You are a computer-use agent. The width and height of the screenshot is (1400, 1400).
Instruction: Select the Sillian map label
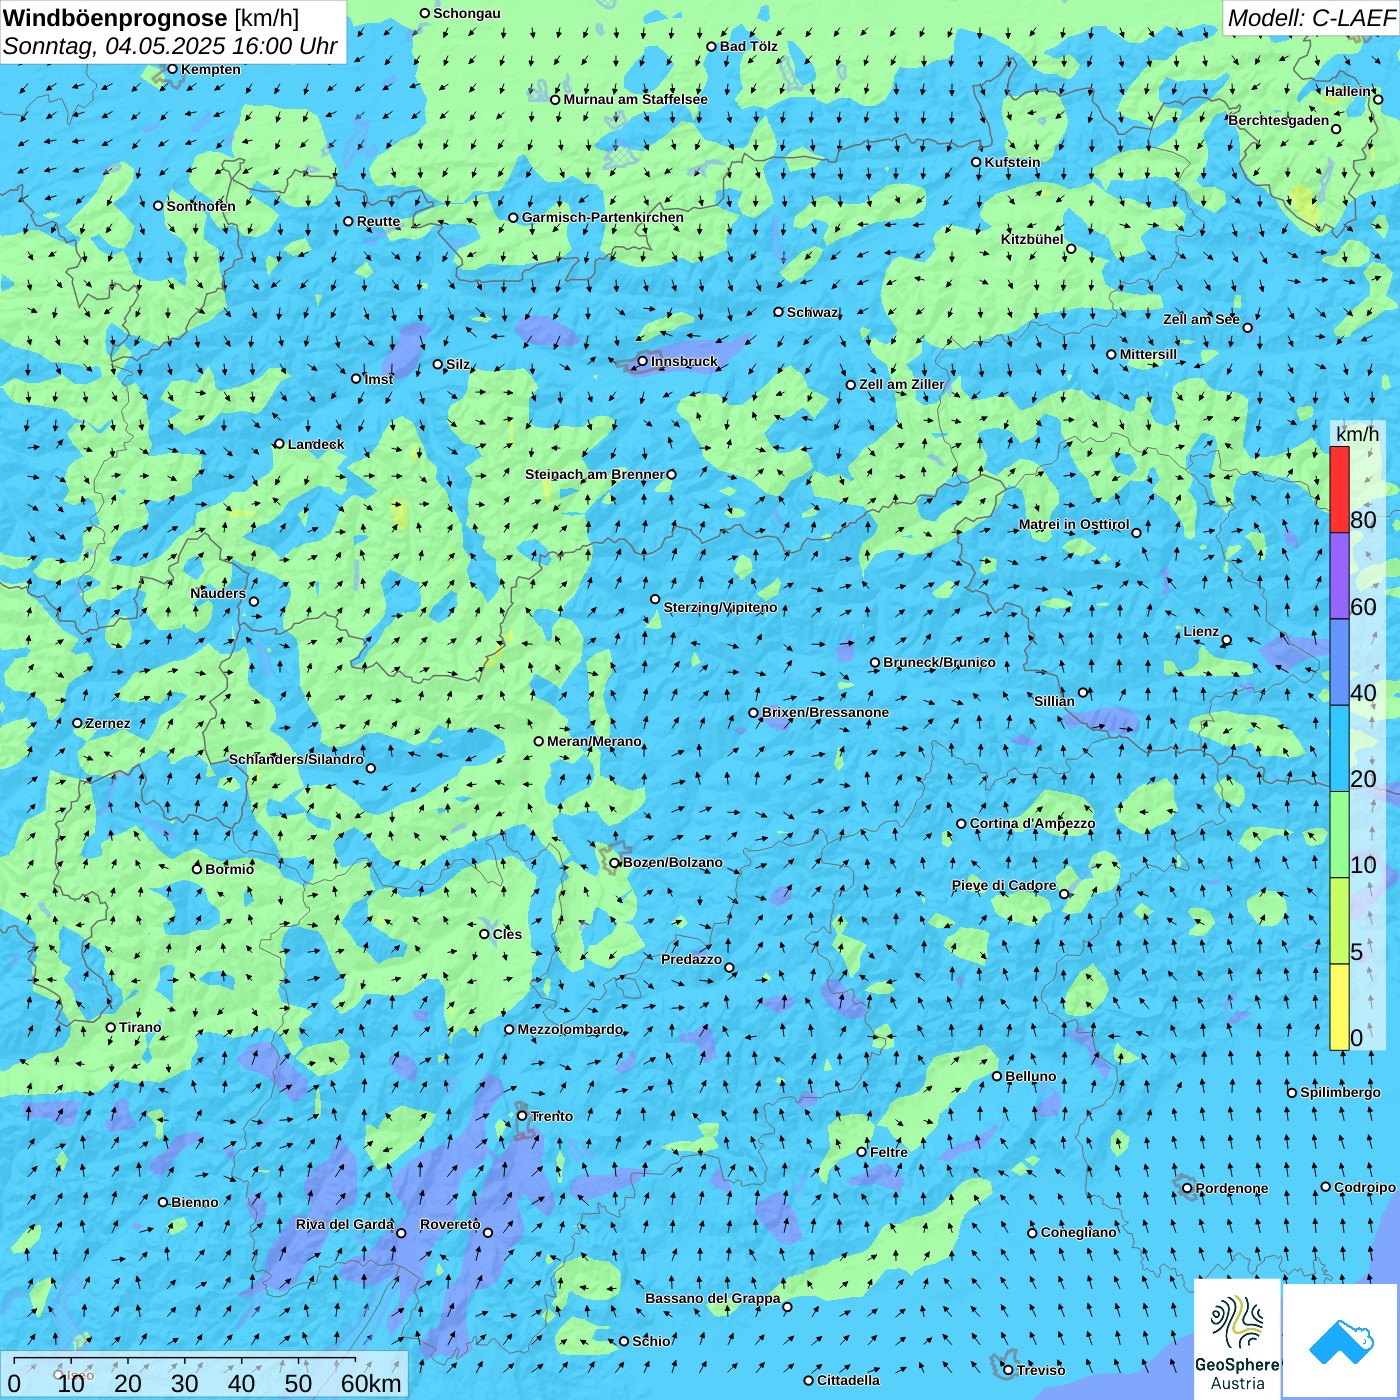pos(1054,701)
